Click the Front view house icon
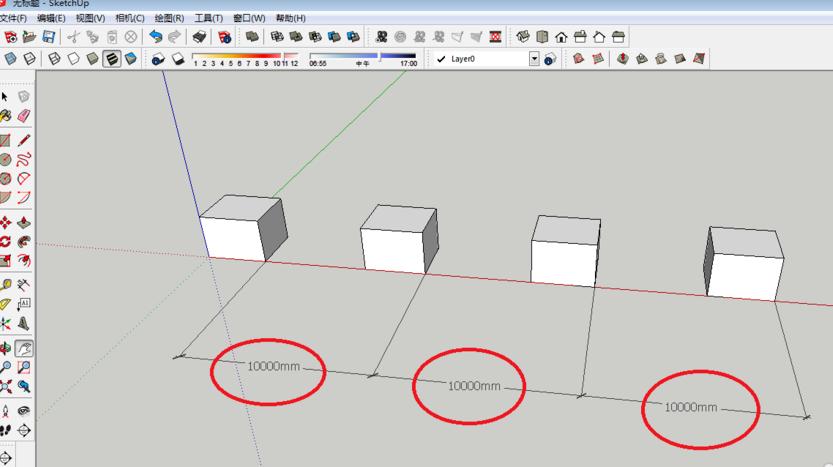Image resolution: width=833 pixels, height=467 pixels. pos(561,37)
